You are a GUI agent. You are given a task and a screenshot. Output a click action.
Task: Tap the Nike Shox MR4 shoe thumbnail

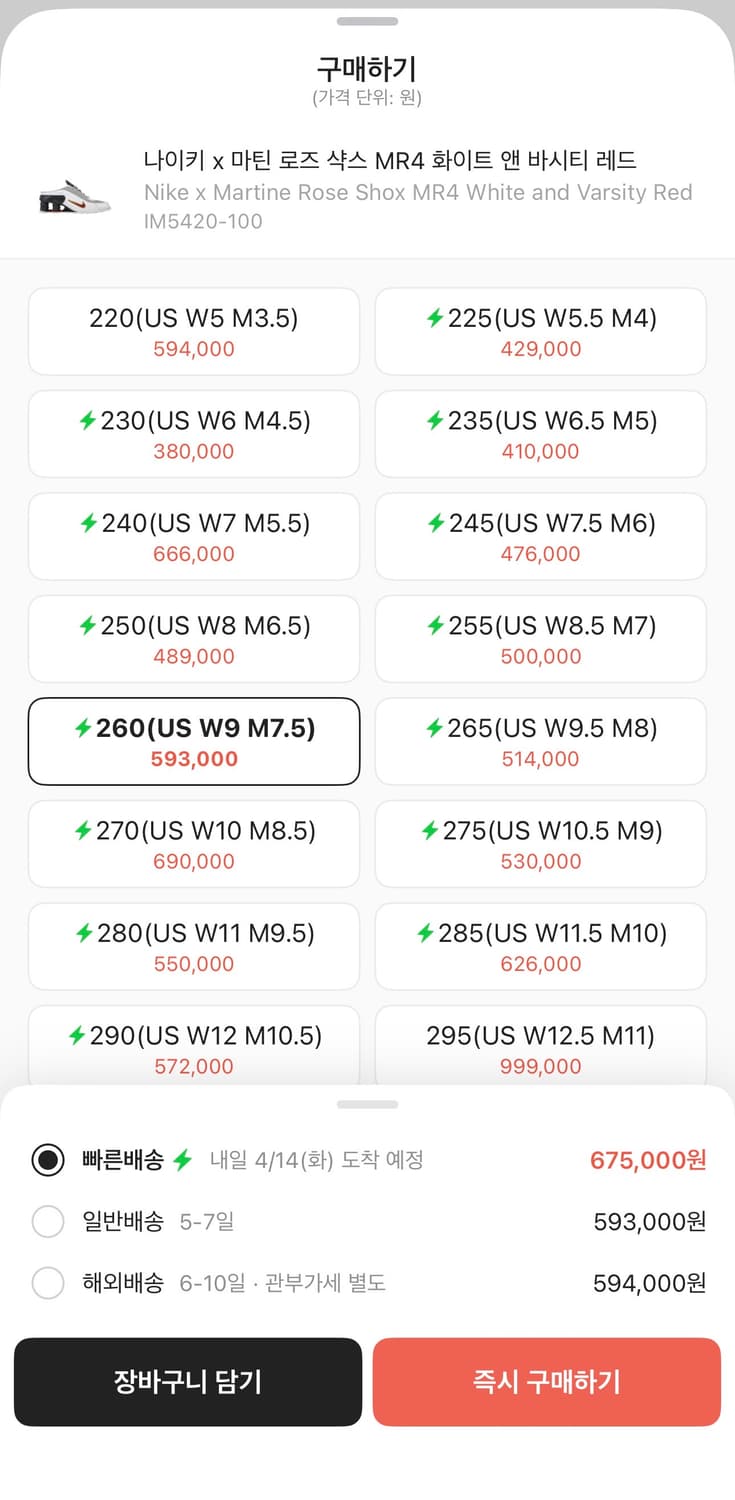point(74,193)
